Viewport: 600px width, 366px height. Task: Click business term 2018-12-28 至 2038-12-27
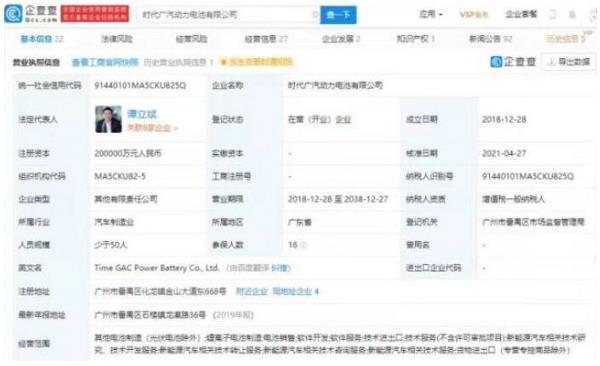click(338, 199)
